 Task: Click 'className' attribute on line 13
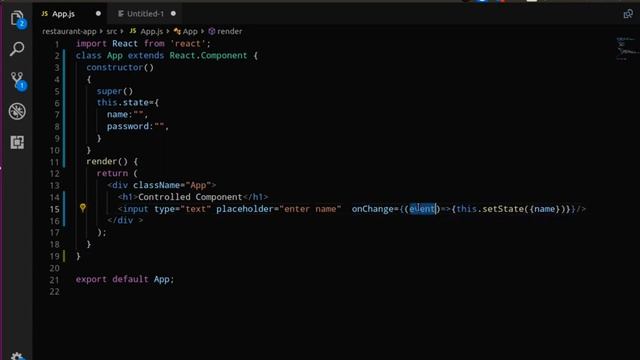pos(156,185)
